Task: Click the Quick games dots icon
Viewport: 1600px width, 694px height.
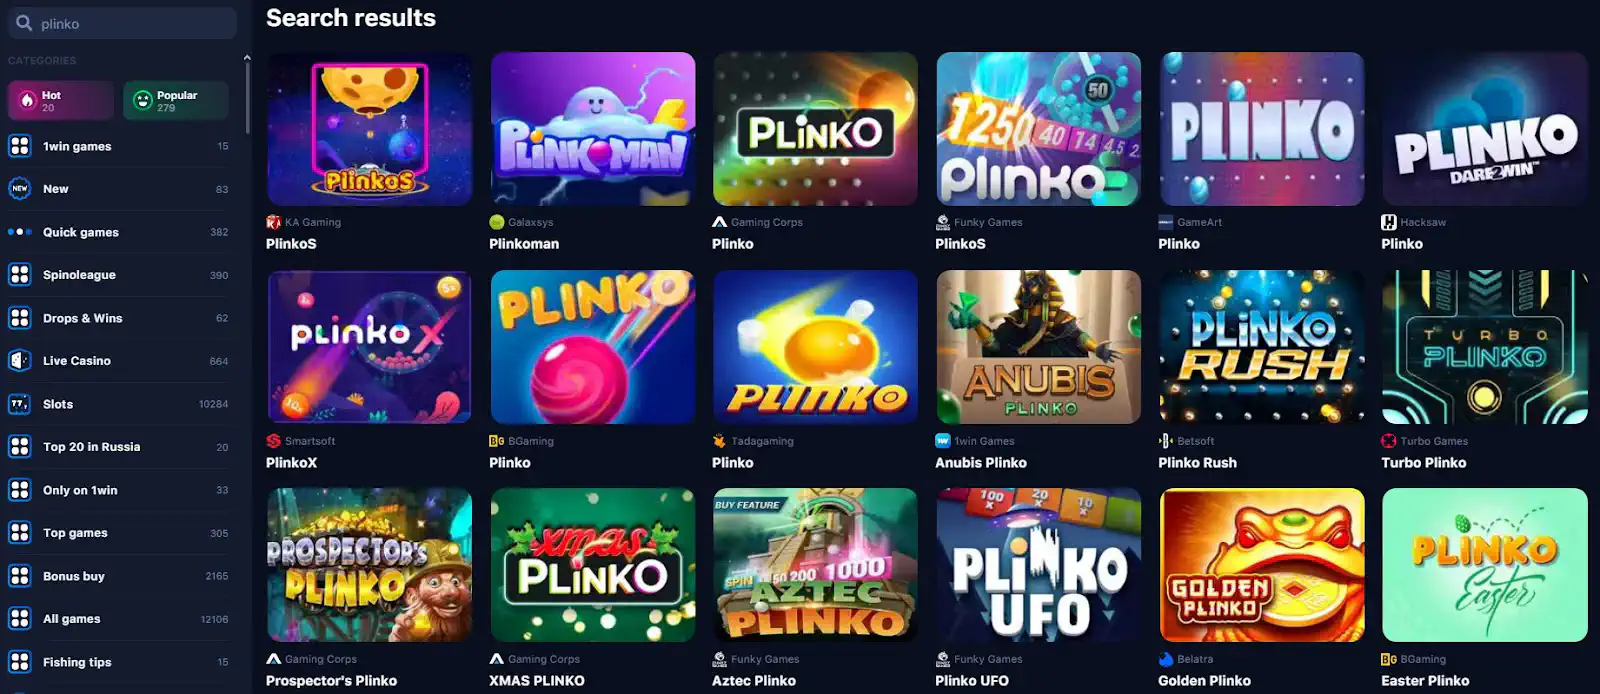Action: pyautogui.click(x=19, y=232)
